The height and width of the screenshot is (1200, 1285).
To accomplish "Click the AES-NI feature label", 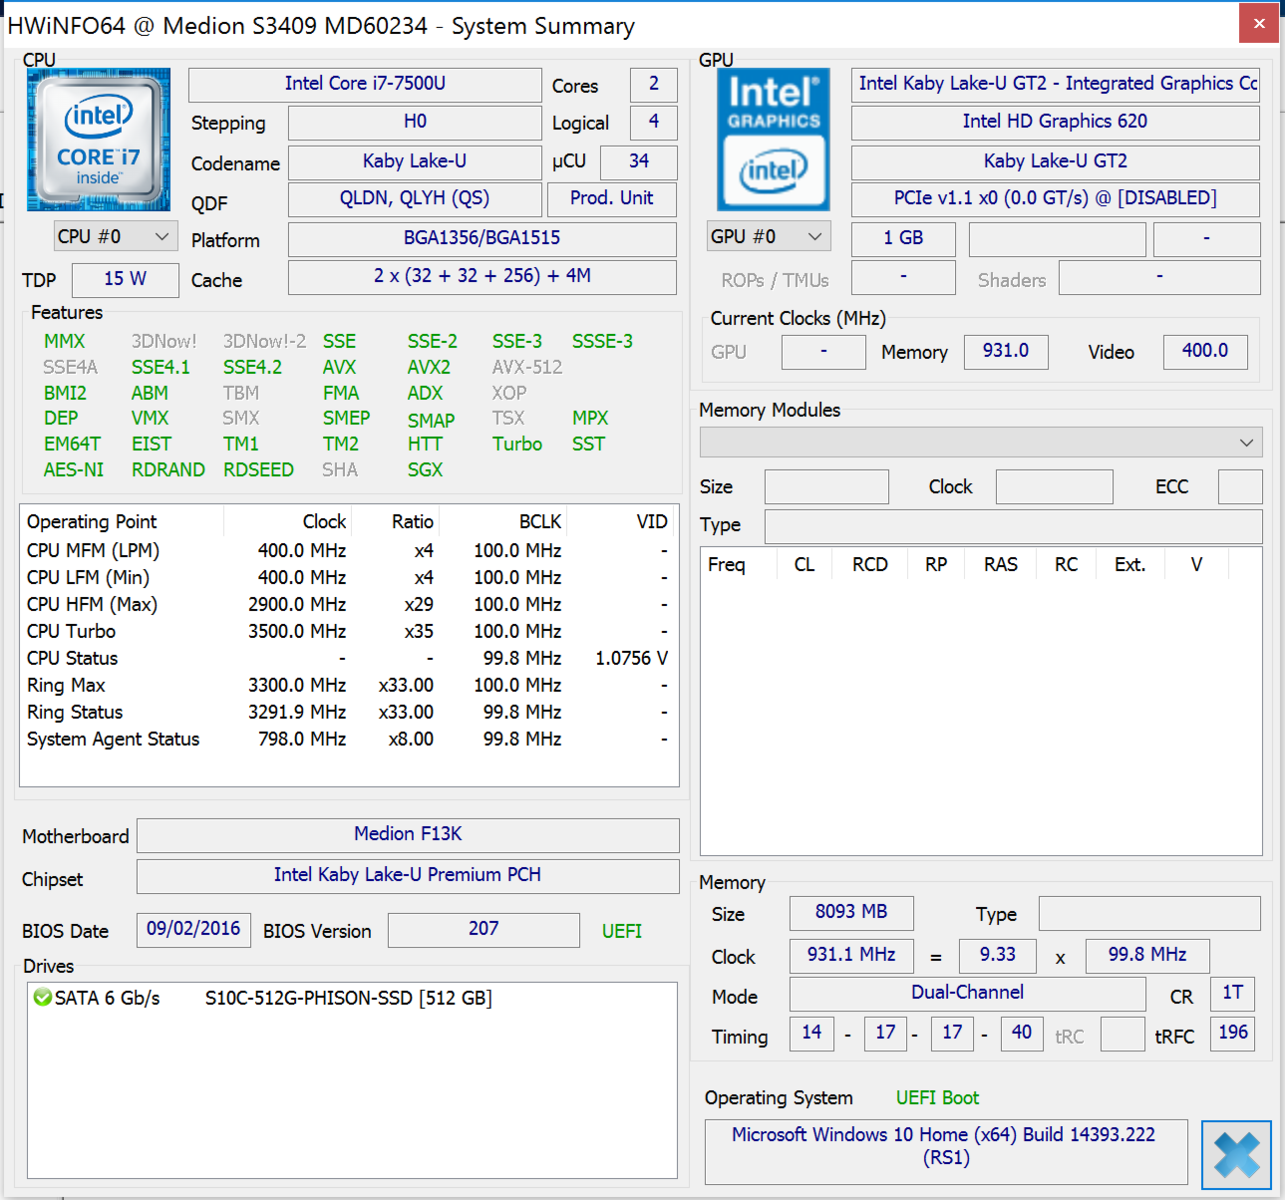I will (73, 470).
